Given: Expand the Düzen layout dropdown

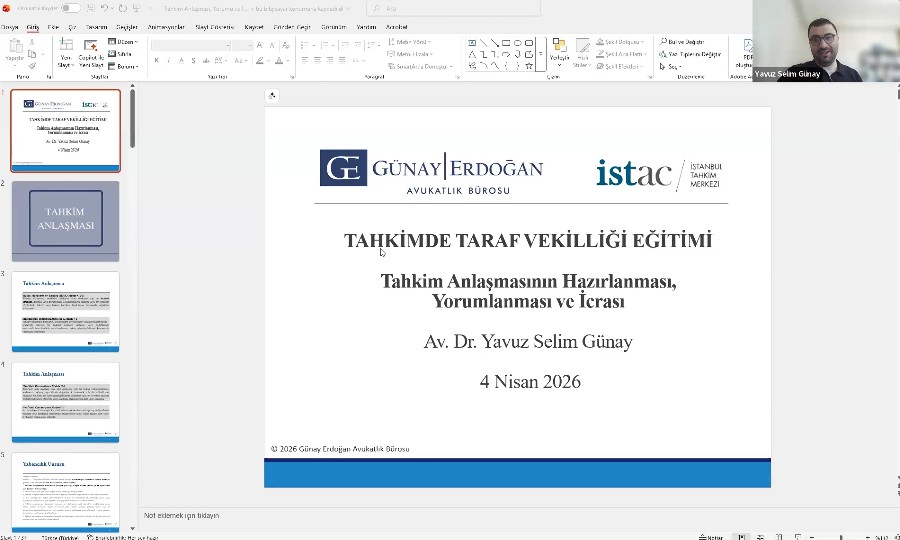Looking at the screenshot, I should tap(123, 42).
